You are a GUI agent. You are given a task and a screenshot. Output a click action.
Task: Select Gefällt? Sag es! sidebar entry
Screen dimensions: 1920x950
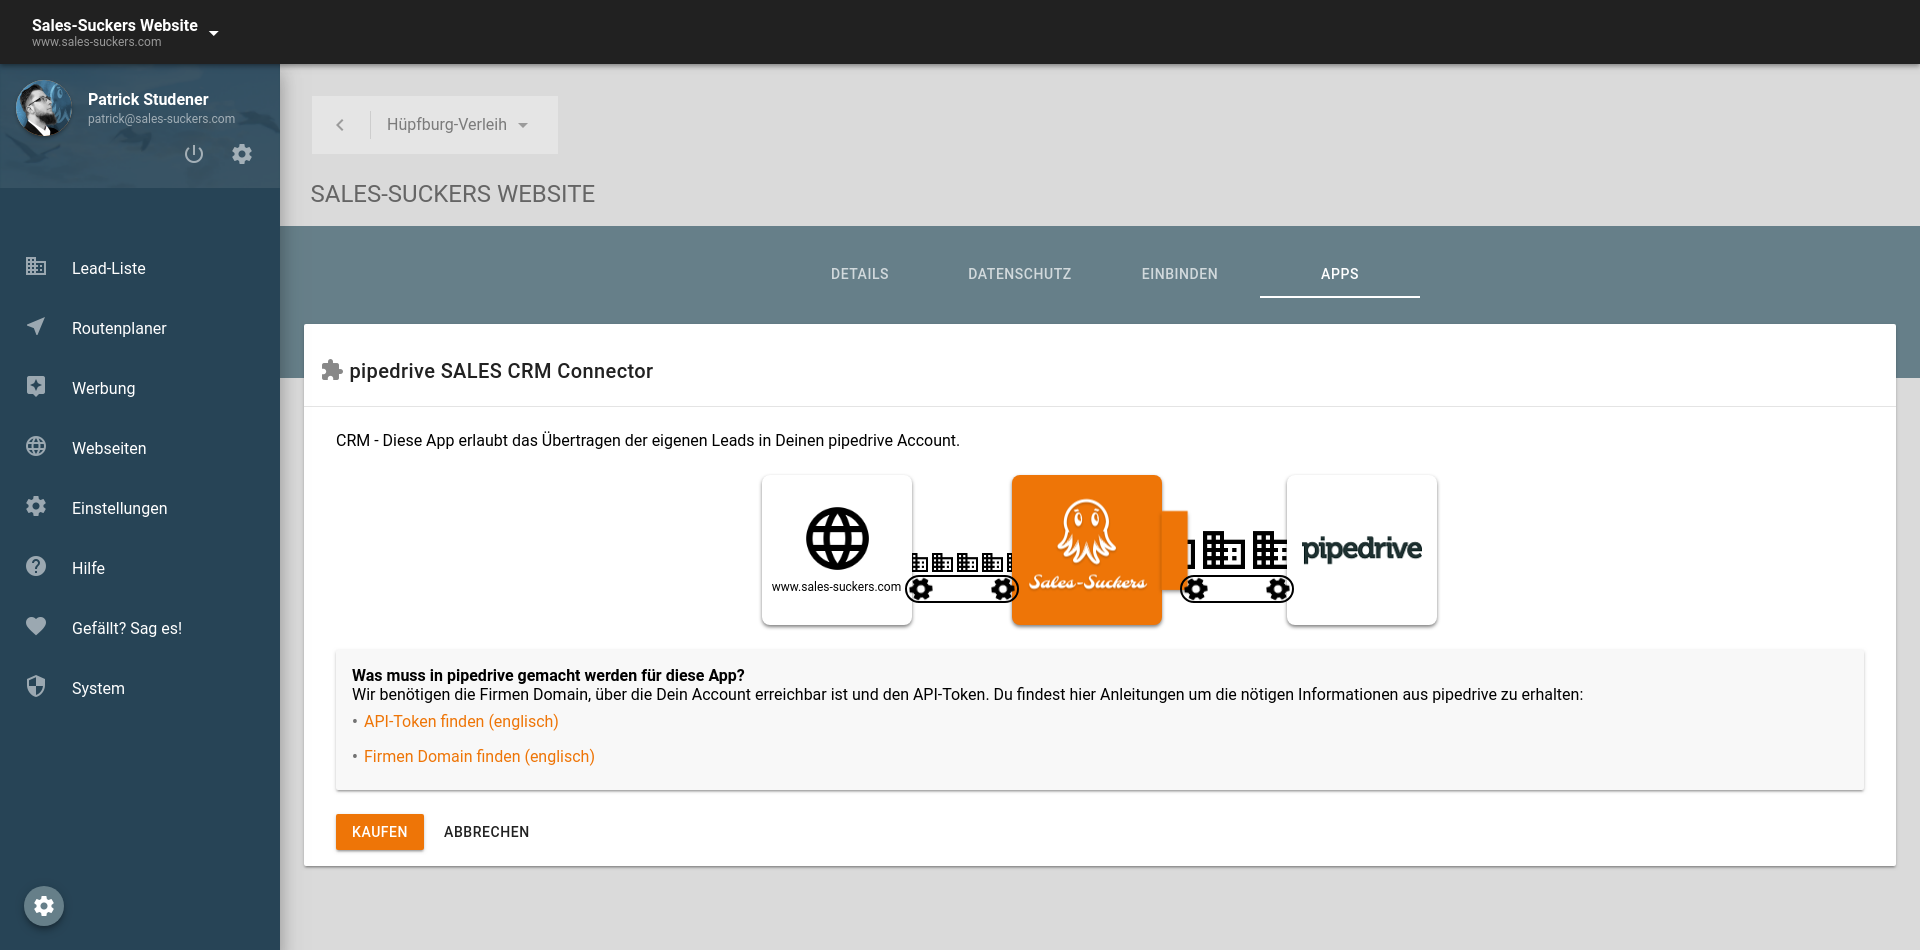click(140, 628)
